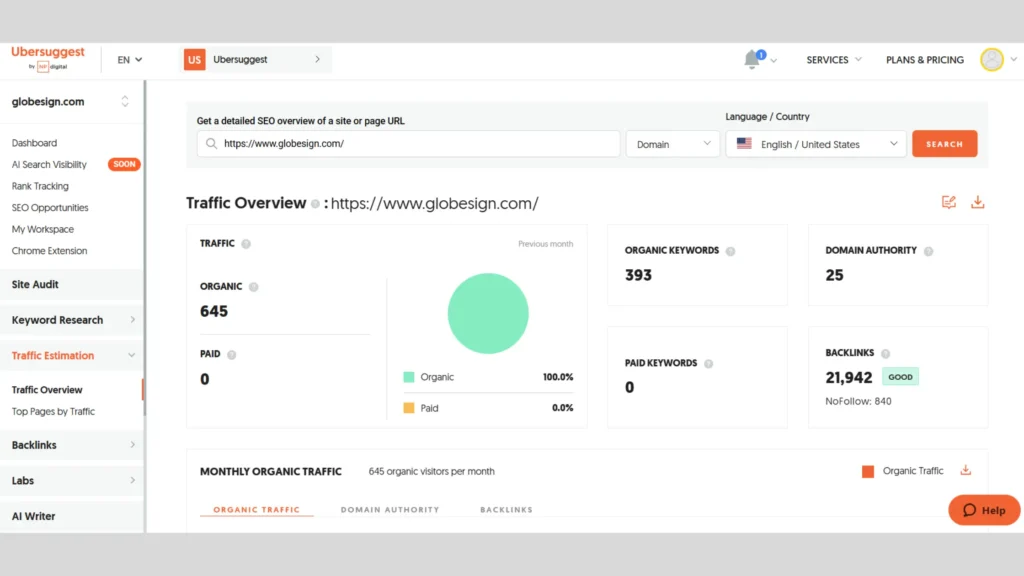This screenshot has height=576, width=1024.
Task: Click info icon after Traffic Overview title
Action: [315, 204]
